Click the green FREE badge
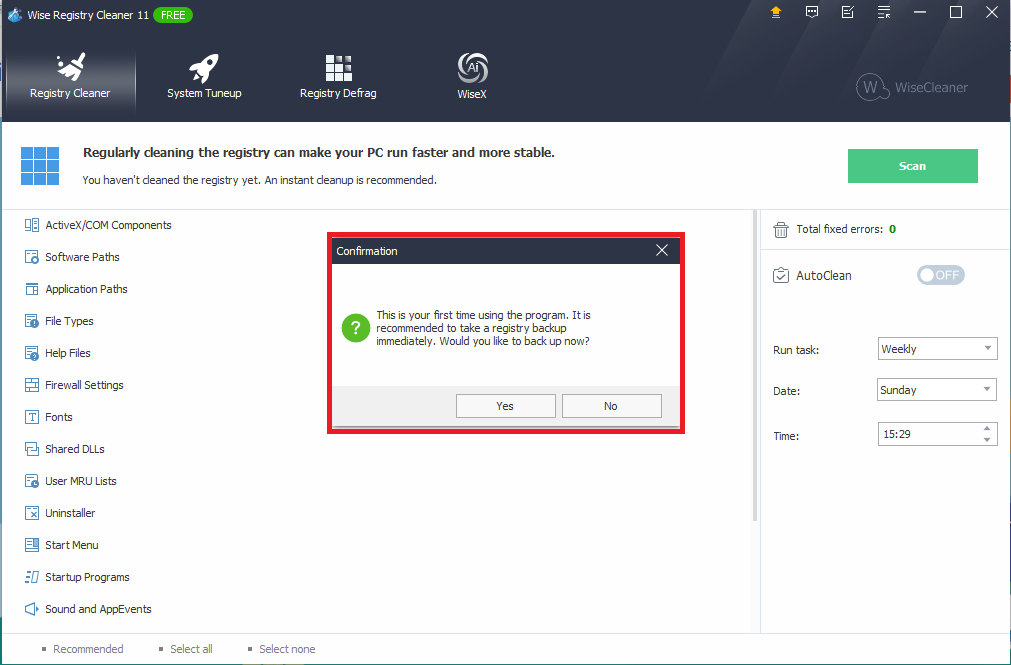1011x665 pixels. pyautogui.click(x=173, y=15)
